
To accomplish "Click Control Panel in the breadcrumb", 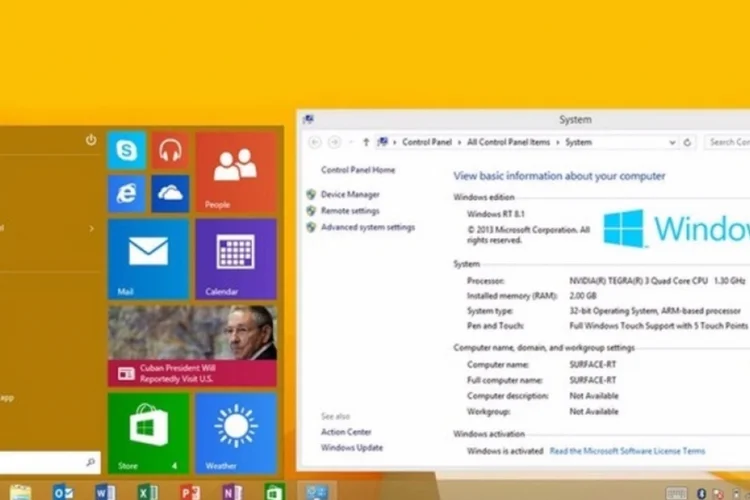I will (x=427, y=142).
